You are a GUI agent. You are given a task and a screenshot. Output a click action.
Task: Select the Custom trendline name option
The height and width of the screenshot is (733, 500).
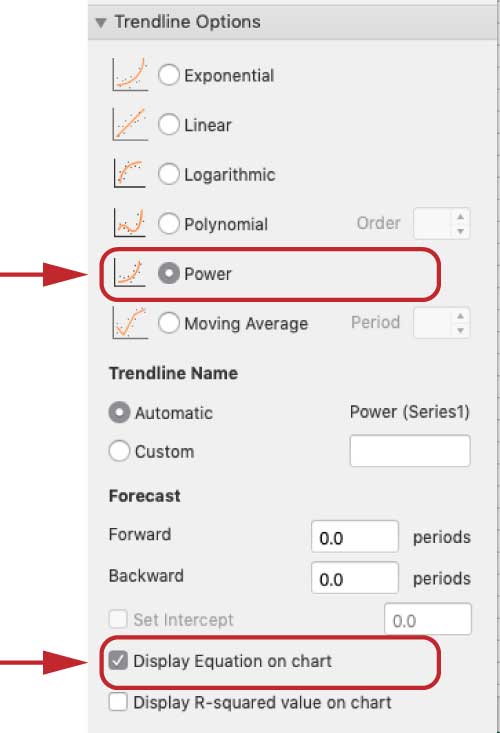coord(119,451)
